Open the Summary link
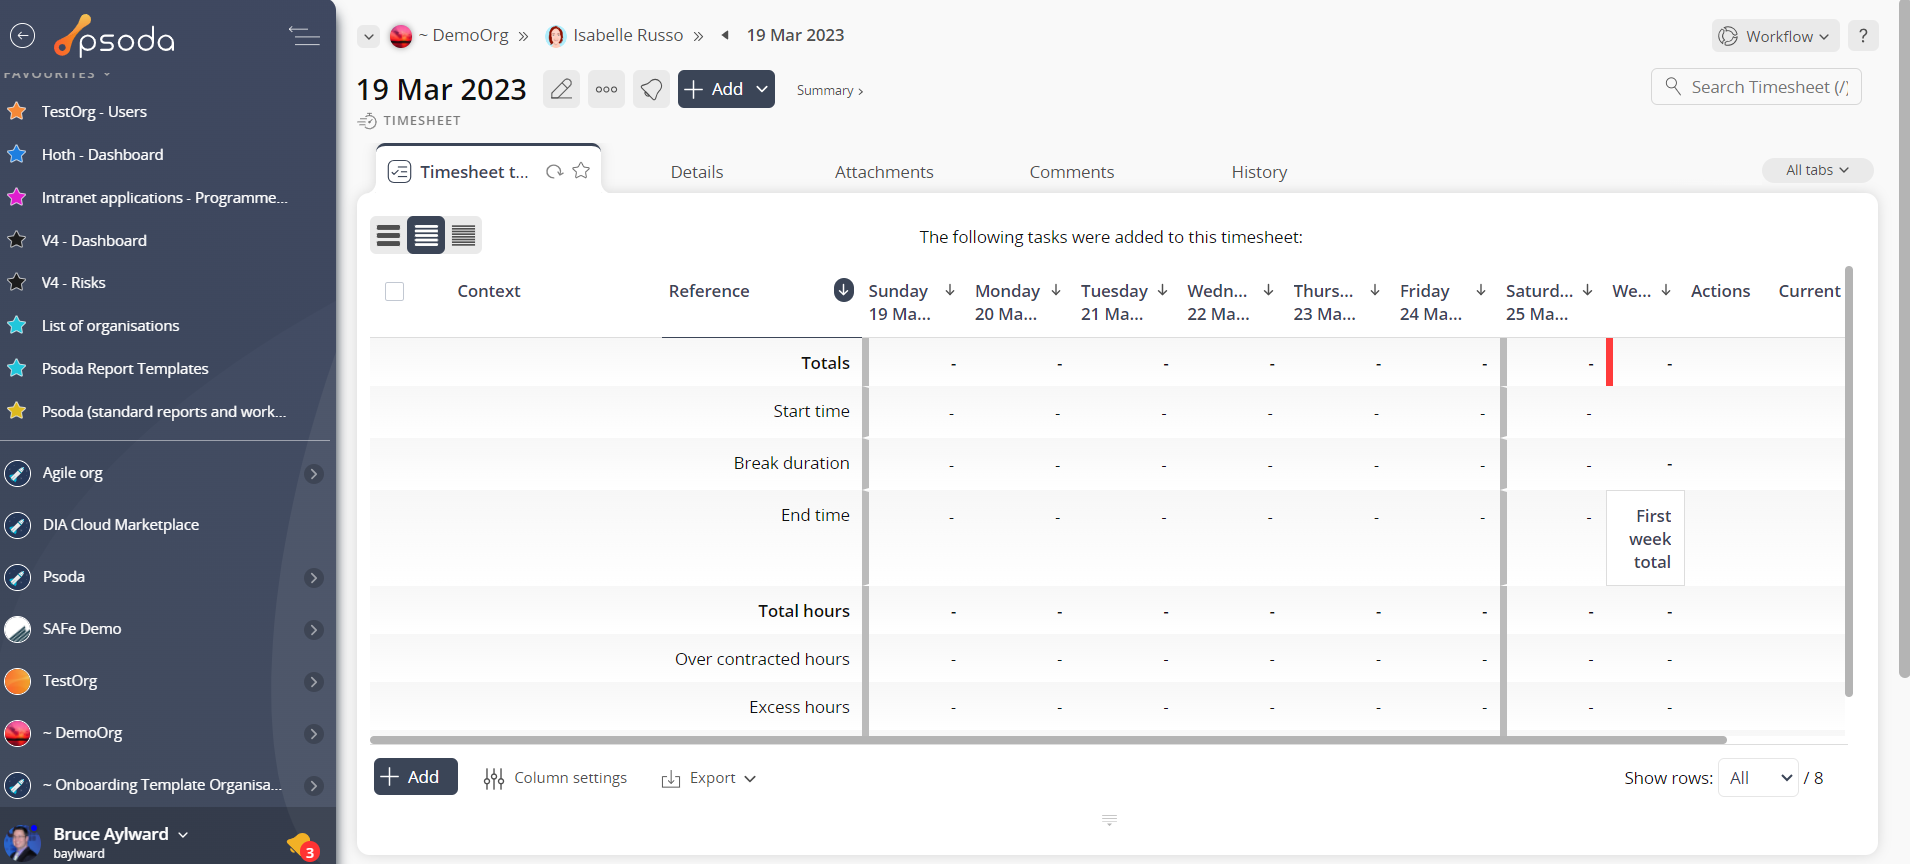This screenshot has height=864, width=1910. pos(830,90)
